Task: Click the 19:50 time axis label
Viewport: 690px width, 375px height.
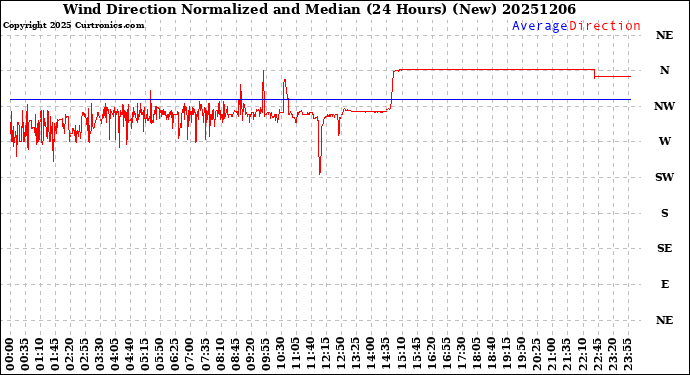Action: (521, 355)
